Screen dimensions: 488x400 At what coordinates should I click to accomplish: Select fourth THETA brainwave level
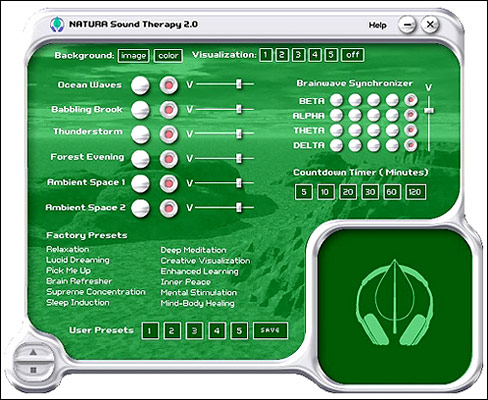pos(392,130)
